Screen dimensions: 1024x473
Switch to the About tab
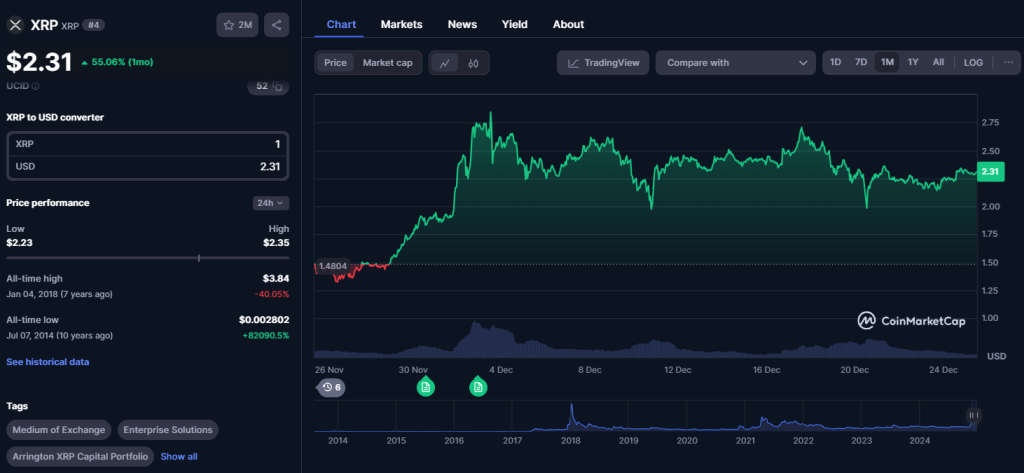tap(568, 24)
